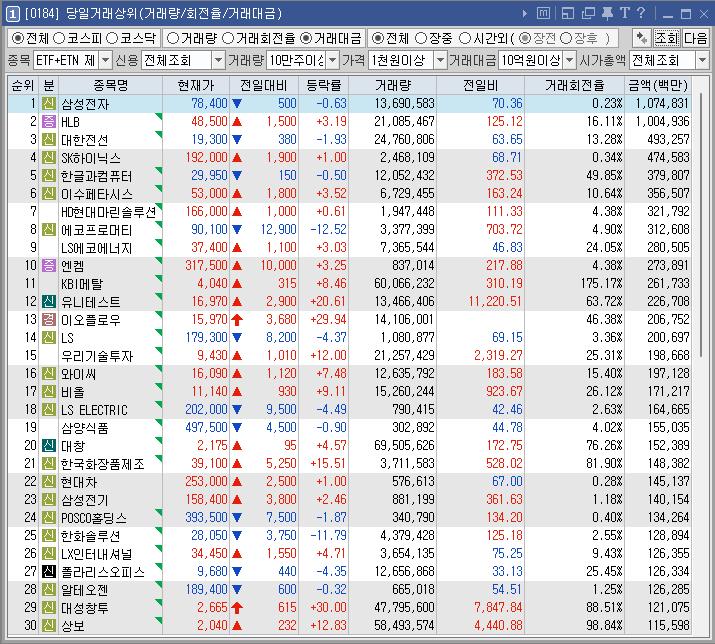The image size is (715, 644).
Task: Open the 거래대금 10억원이상 dropdown
Action: click(570, 60)
